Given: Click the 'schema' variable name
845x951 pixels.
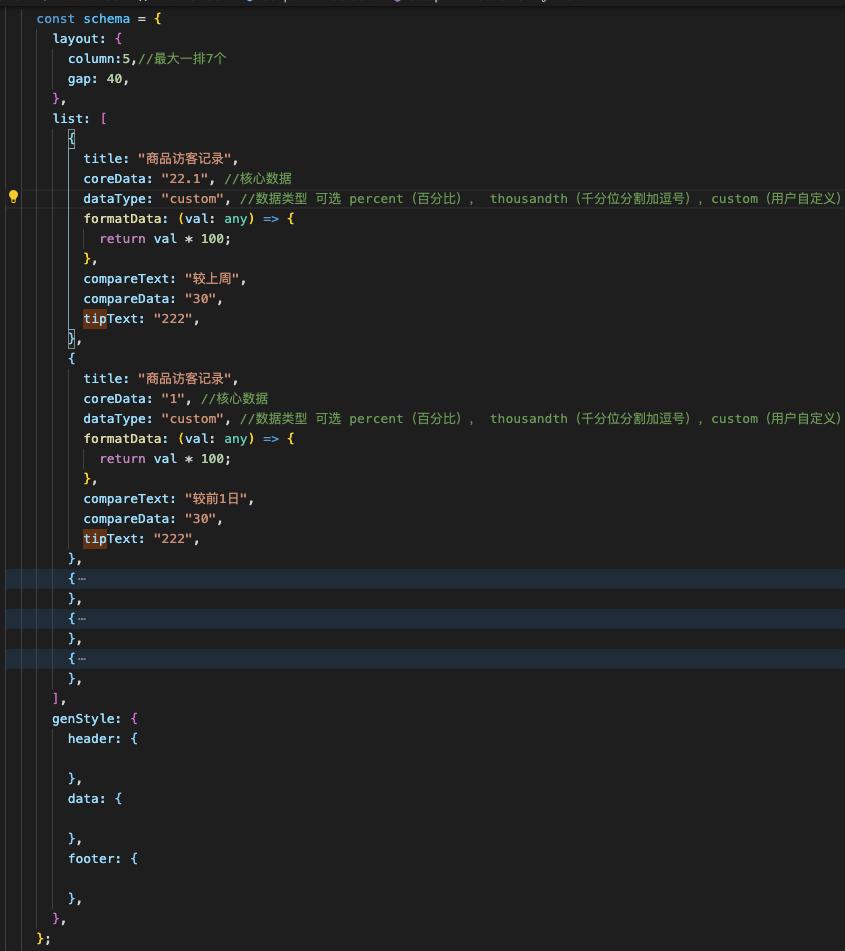Looking at the screenshot, I should (x=106, y=19).
